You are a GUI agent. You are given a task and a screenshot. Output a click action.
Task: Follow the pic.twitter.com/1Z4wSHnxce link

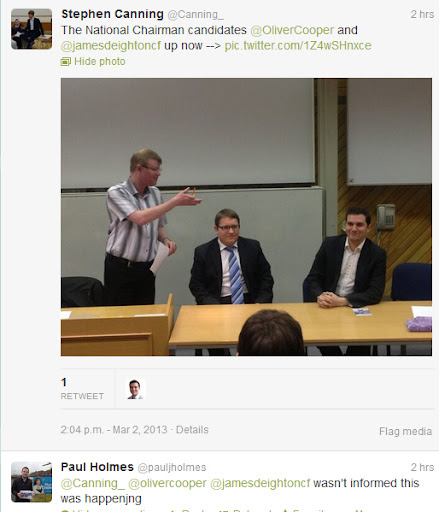(298, 46)
